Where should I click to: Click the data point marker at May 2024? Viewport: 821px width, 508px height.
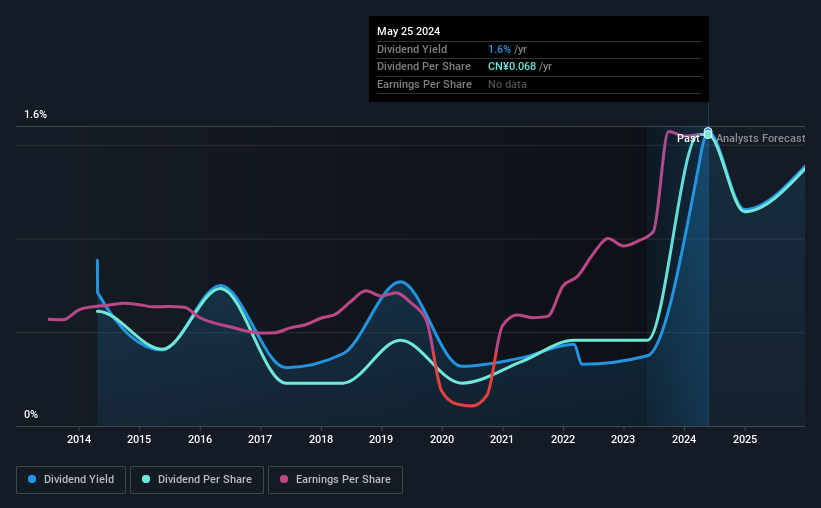coord(708,133)
